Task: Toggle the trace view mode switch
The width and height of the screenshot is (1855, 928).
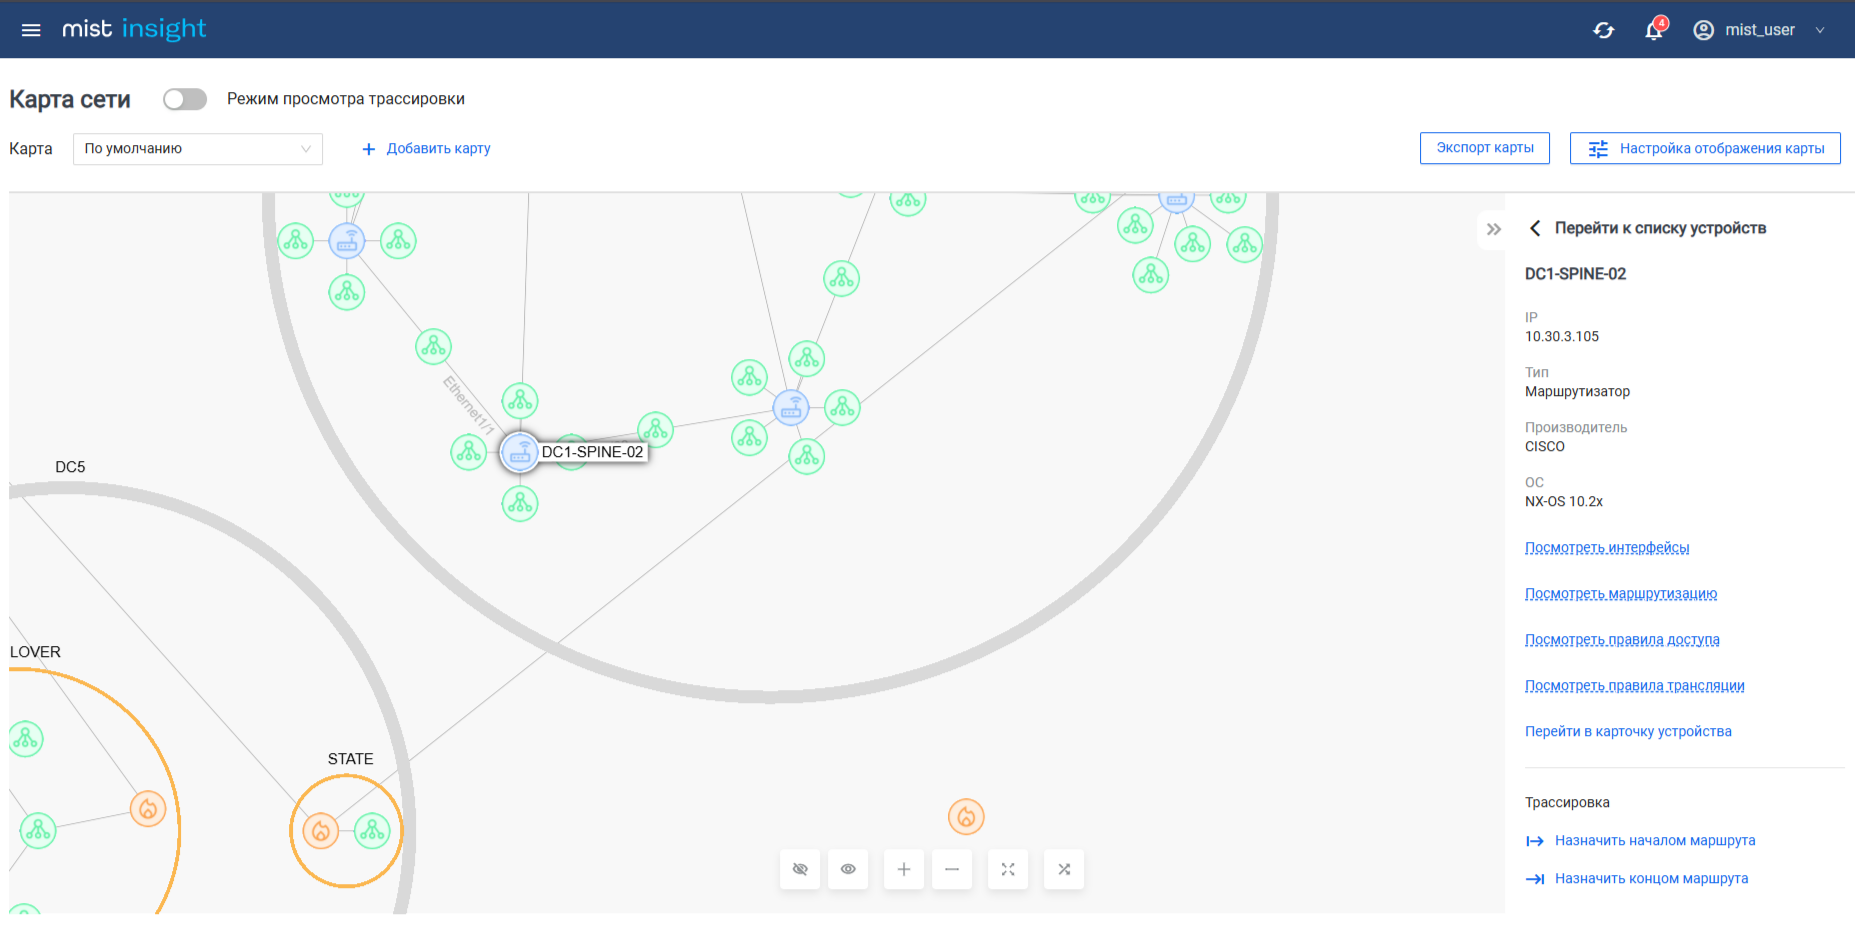Action: click(x=185, y=99)
